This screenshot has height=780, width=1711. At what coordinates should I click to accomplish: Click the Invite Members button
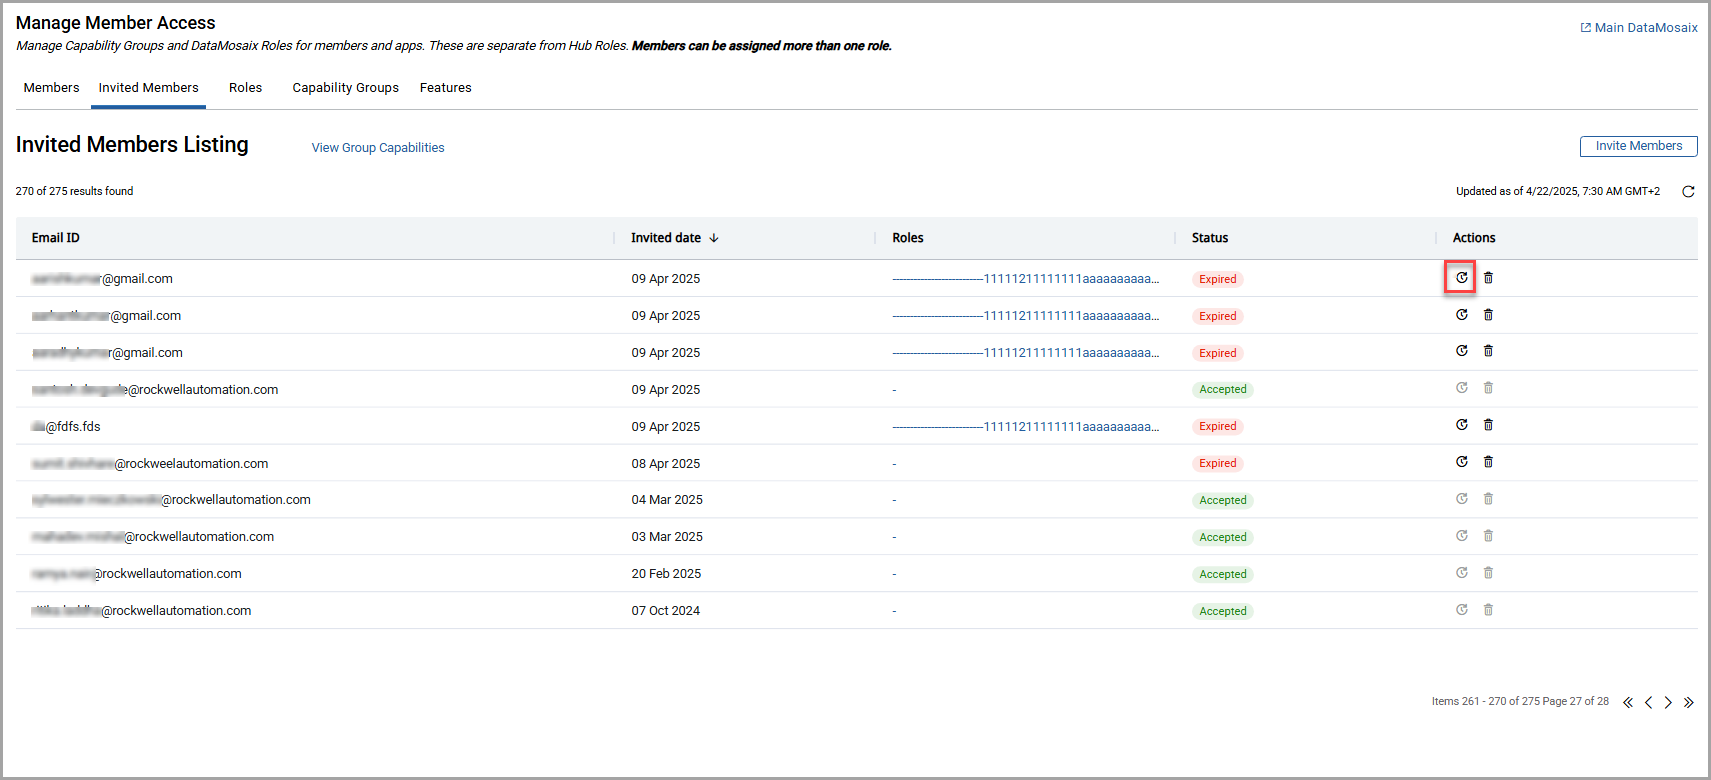point(1638,146)
